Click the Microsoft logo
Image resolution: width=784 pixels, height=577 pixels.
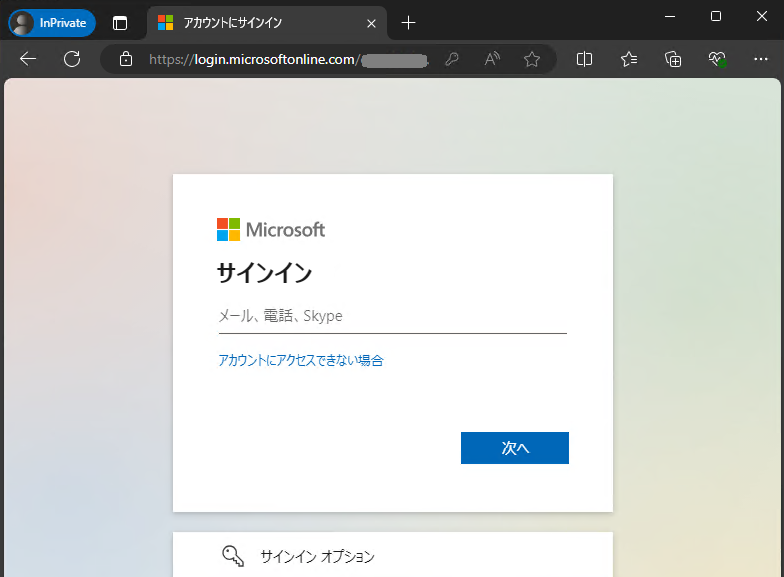[x=270, y=230]
